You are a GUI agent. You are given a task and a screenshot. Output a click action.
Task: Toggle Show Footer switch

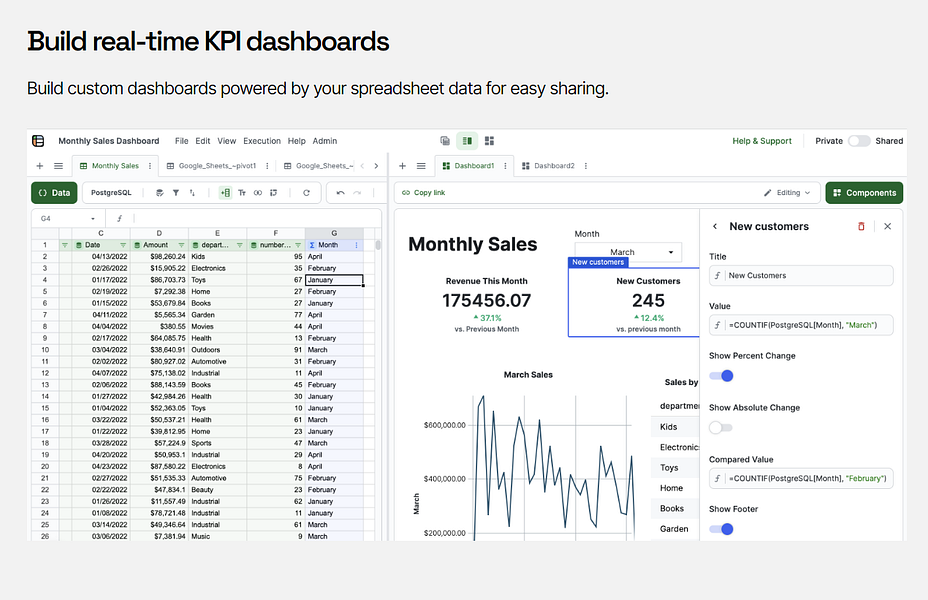(721, 529)
